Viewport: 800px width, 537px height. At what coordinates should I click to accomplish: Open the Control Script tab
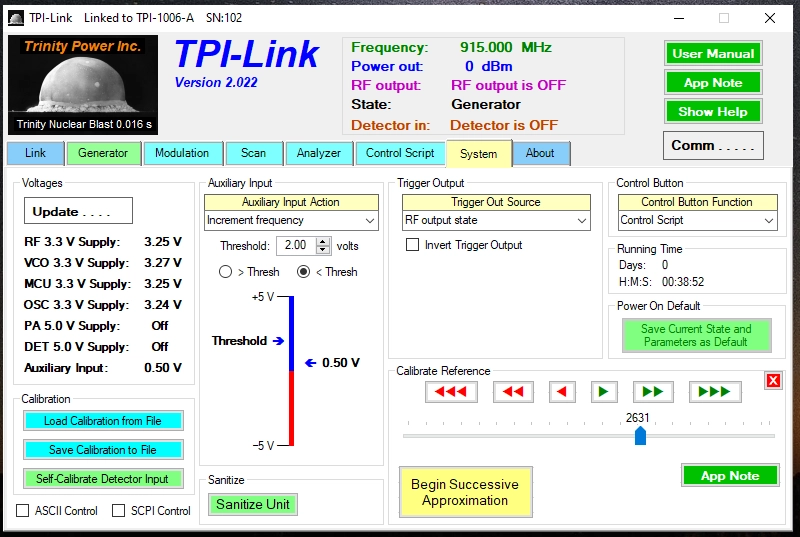[x=400, y=153]
